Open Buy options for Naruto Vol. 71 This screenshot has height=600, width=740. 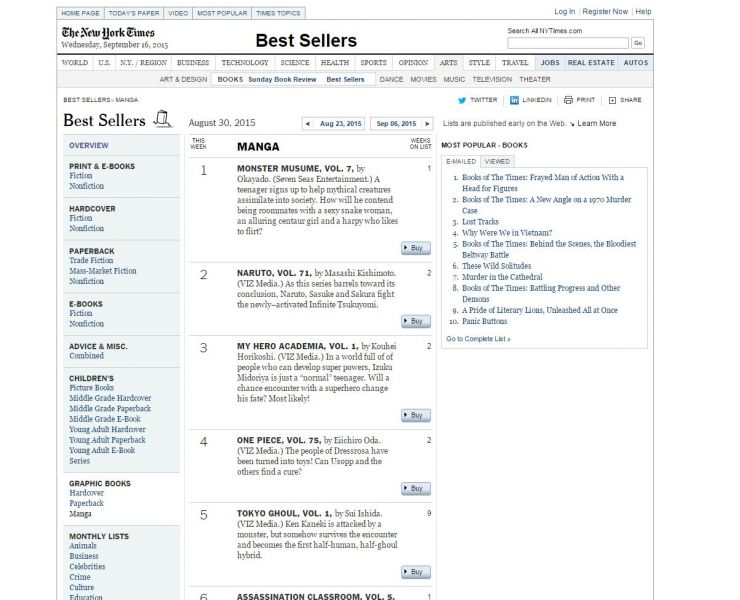[x=416, y=321]
